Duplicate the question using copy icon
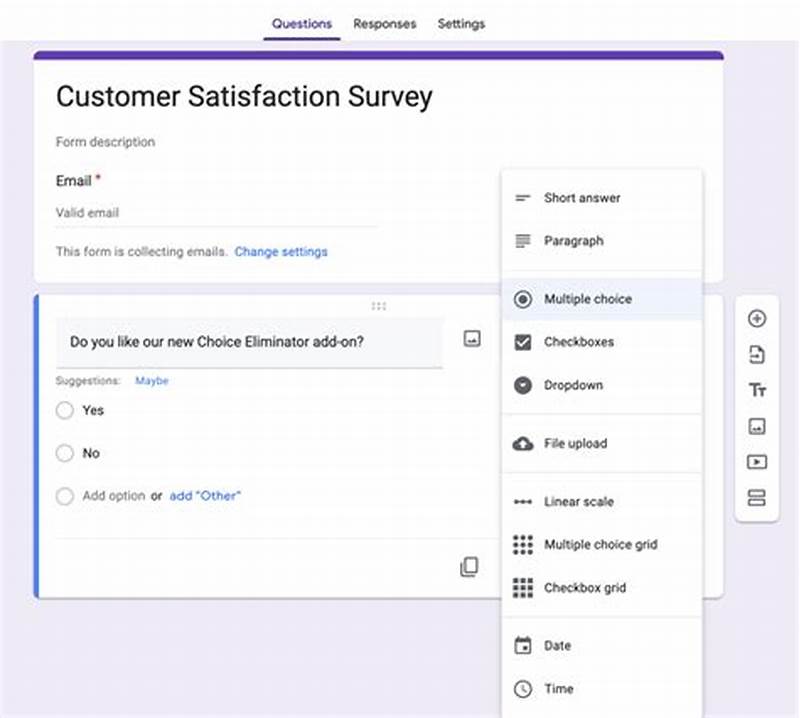Screen dimensions: 800x718 pyautogui.click(x=469, y=565)
